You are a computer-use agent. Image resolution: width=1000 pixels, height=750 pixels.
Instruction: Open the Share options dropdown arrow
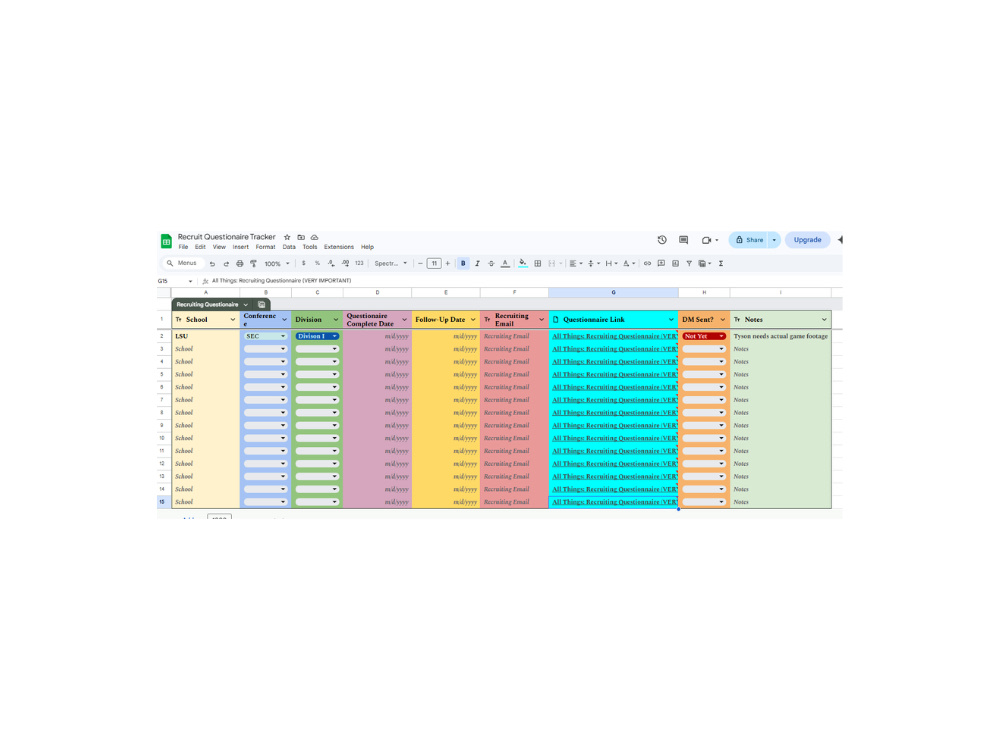(774, 240)
